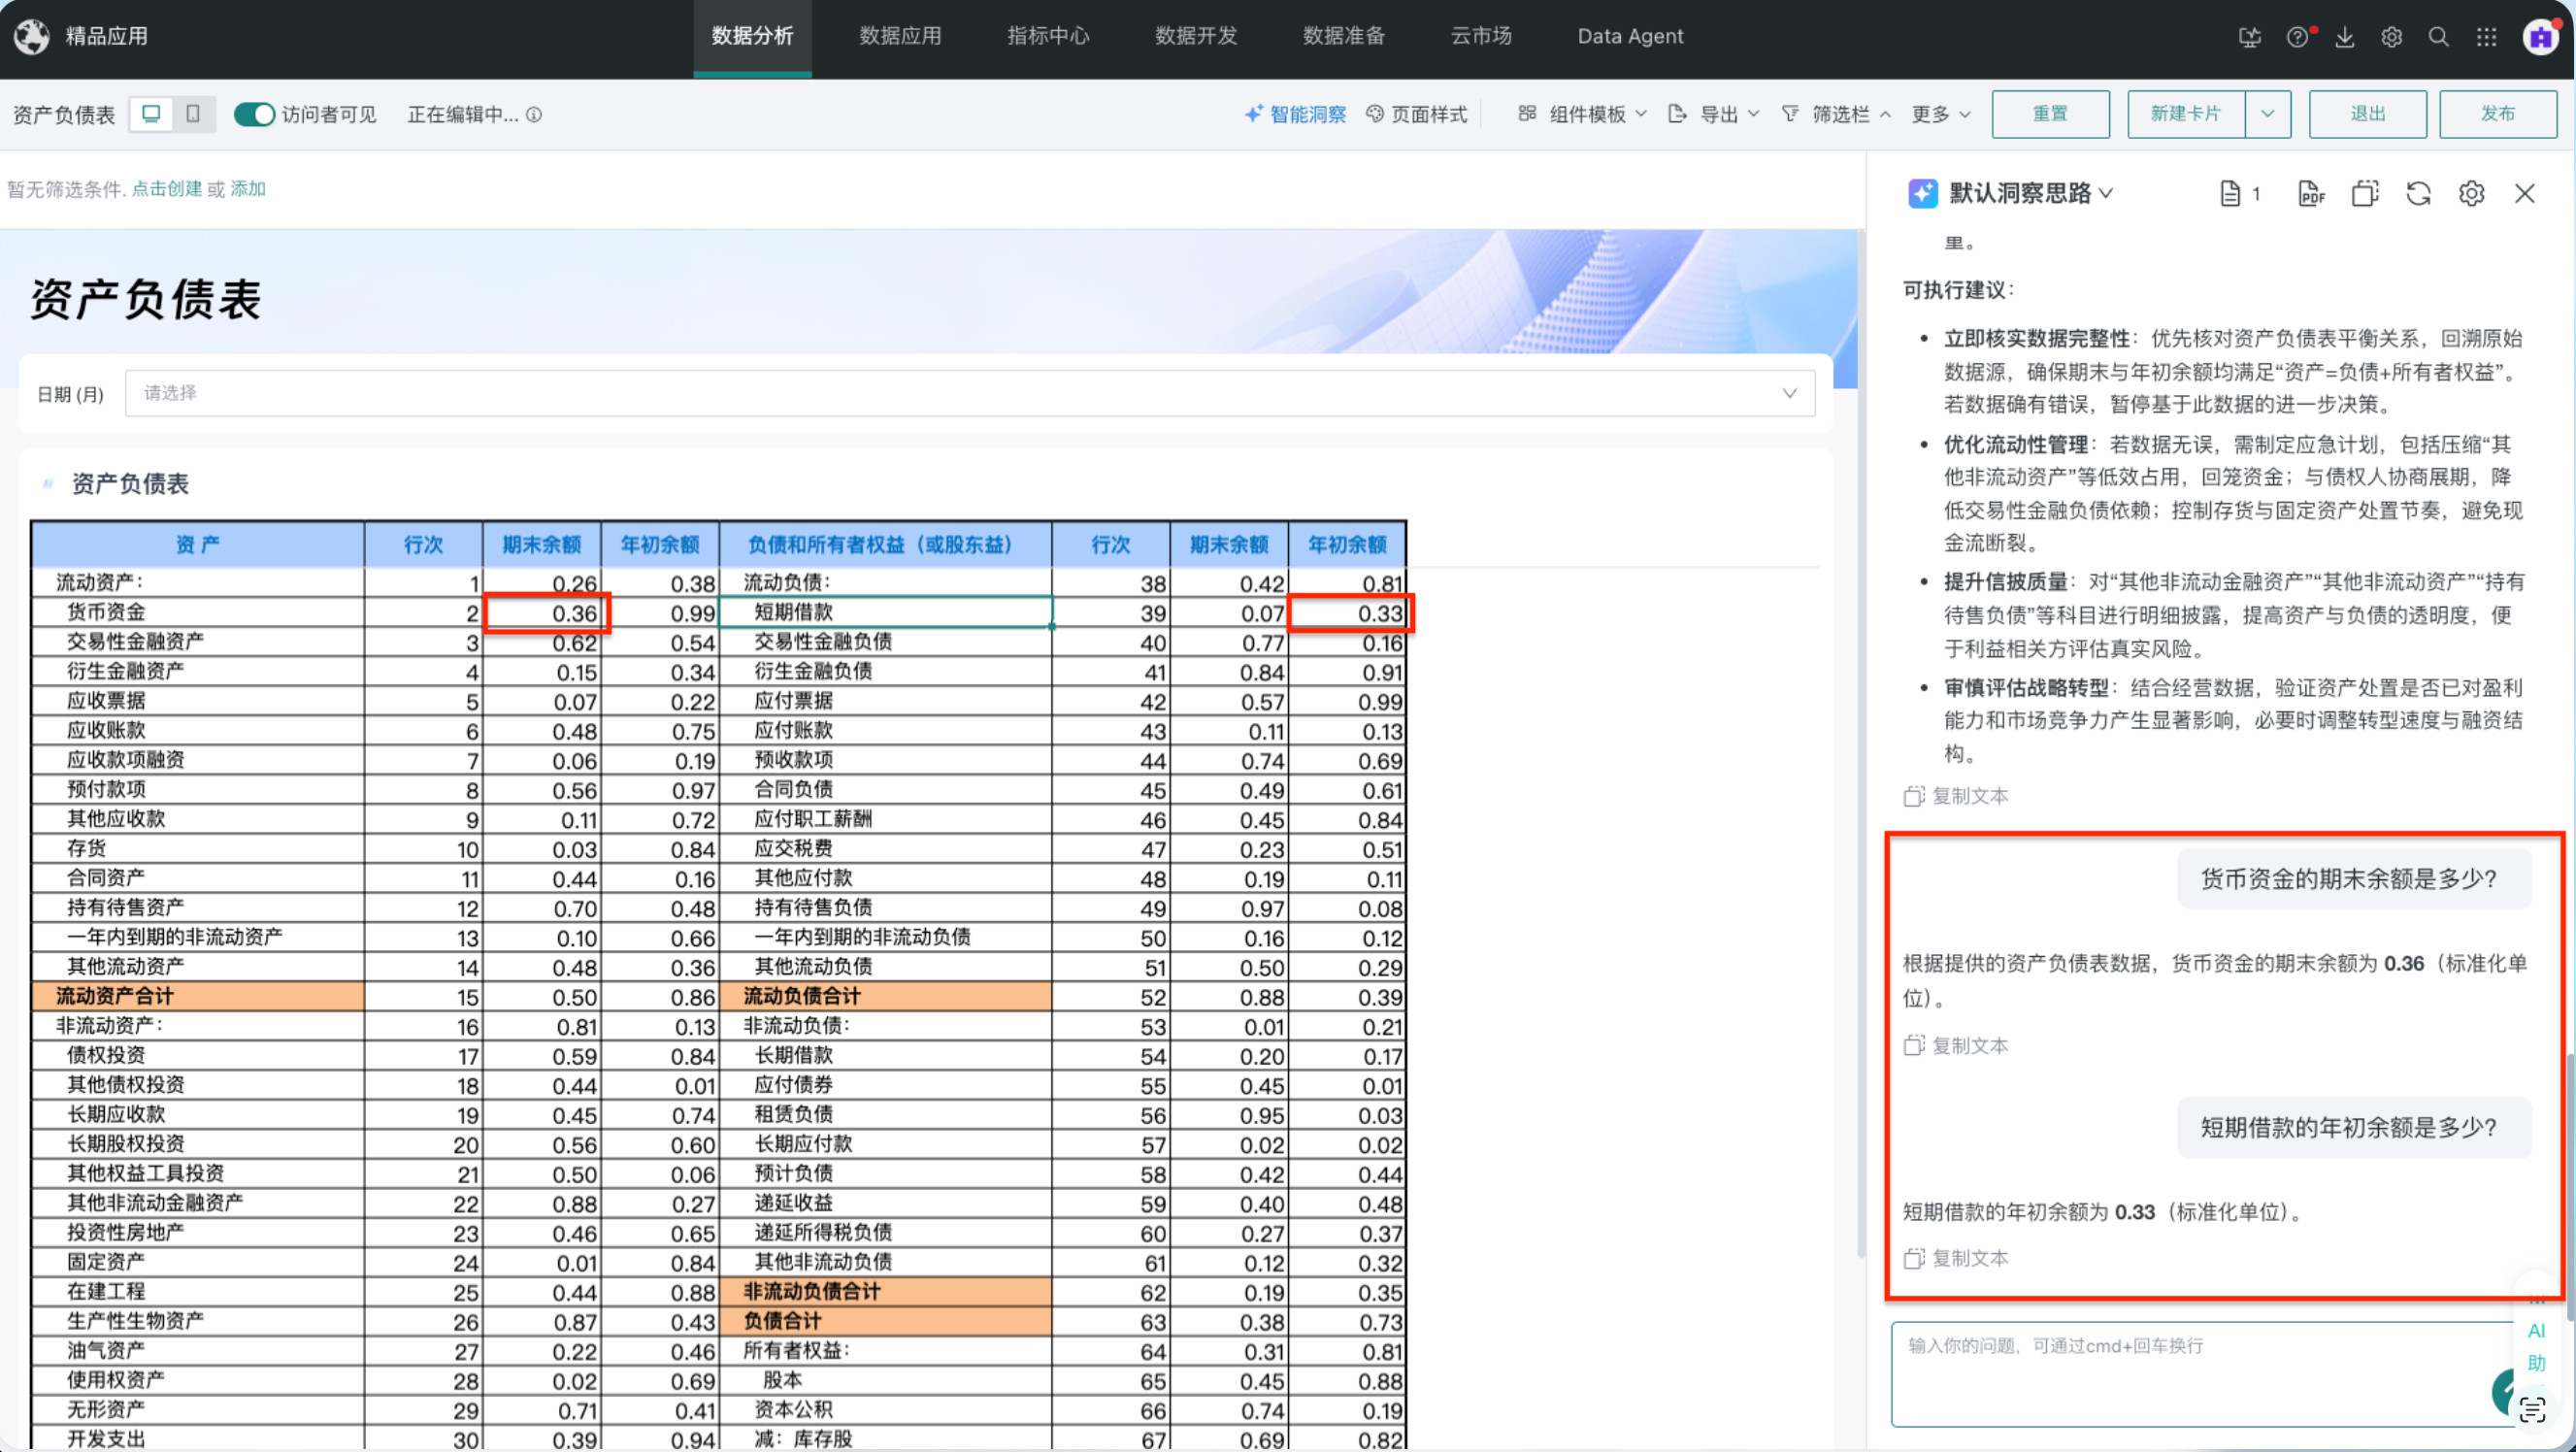
Task: Click the globe logo beside 精品应用
Action: 32,36
